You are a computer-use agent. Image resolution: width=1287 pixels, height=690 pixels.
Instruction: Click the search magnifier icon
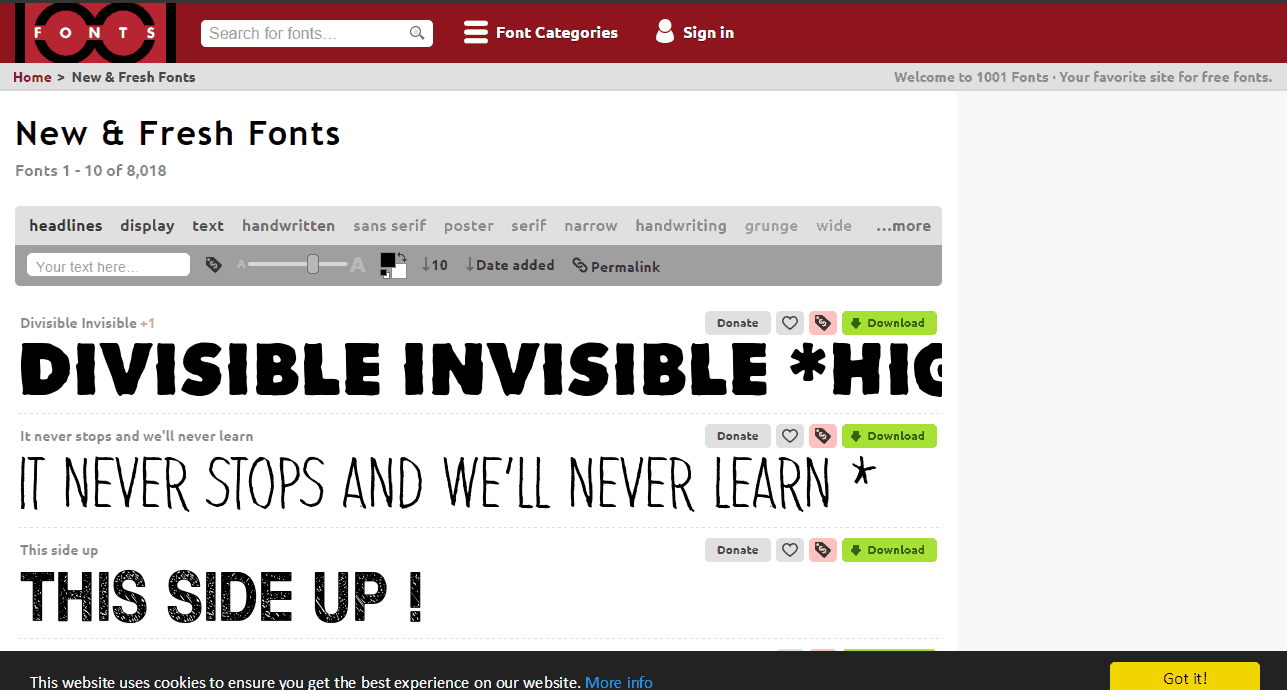coord(417,33)
